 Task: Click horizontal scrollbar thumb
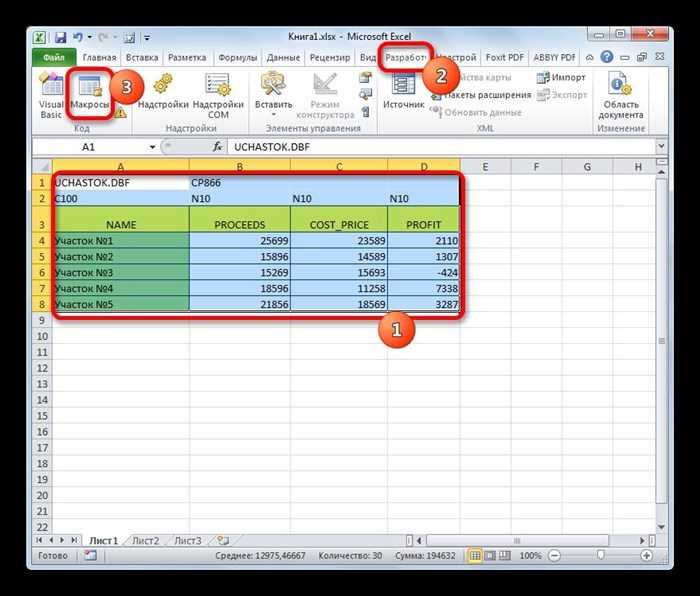tap(517, 541)
